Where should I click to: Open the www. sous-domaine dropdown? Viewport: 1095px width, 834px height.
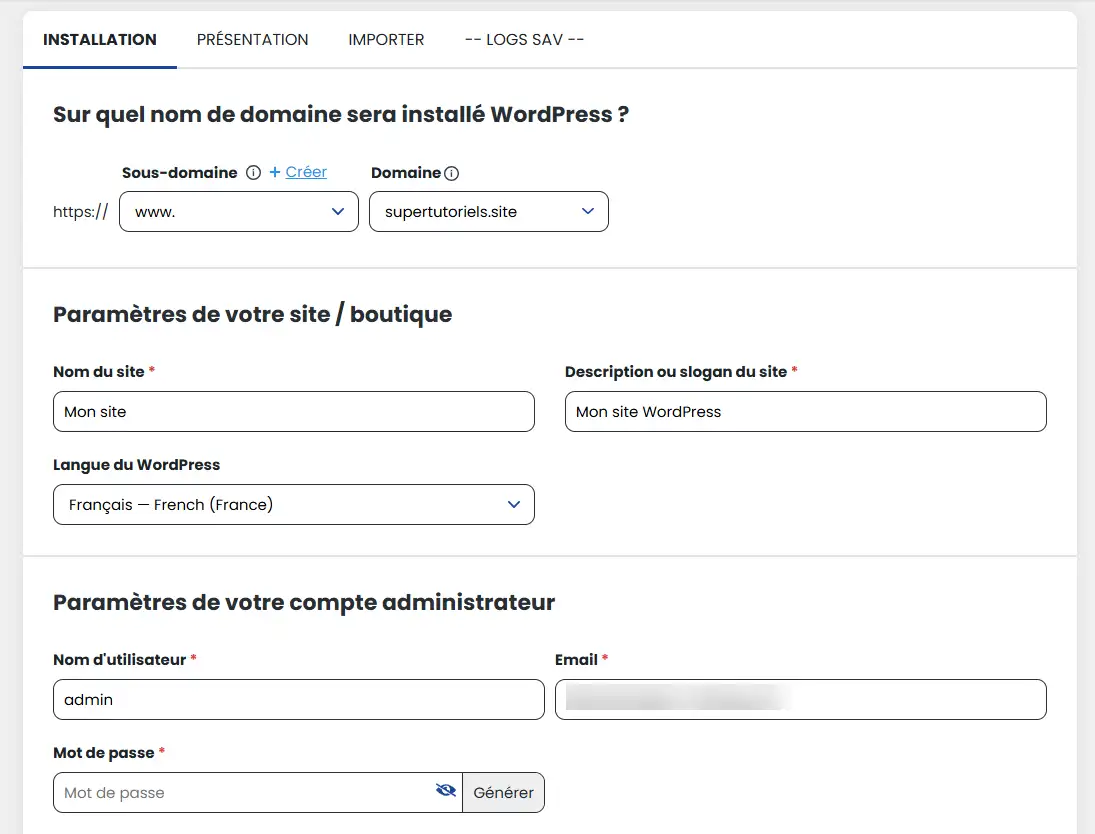(239, 212)
